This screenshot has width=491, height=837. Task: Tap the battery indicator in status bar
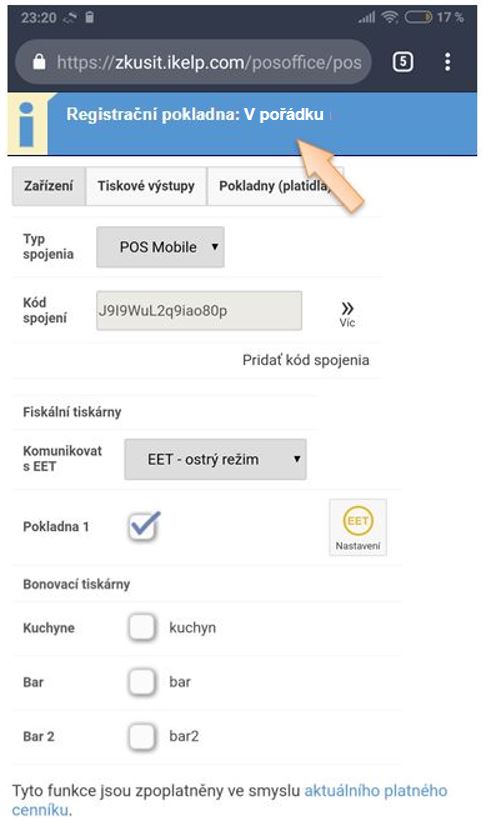[x=418, y=17]
